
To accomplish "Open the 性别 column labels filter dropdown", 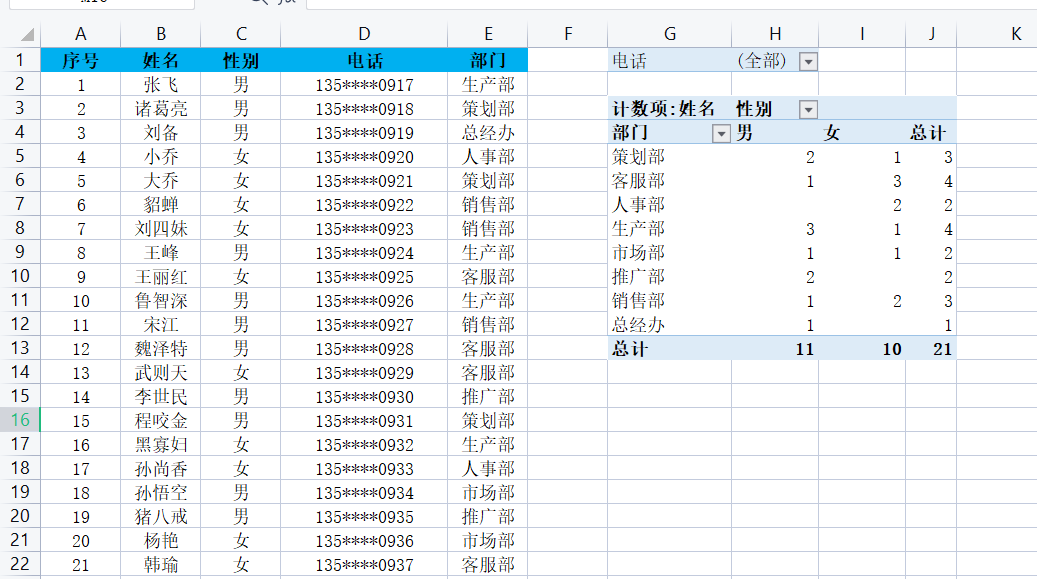I will point(808,109).
